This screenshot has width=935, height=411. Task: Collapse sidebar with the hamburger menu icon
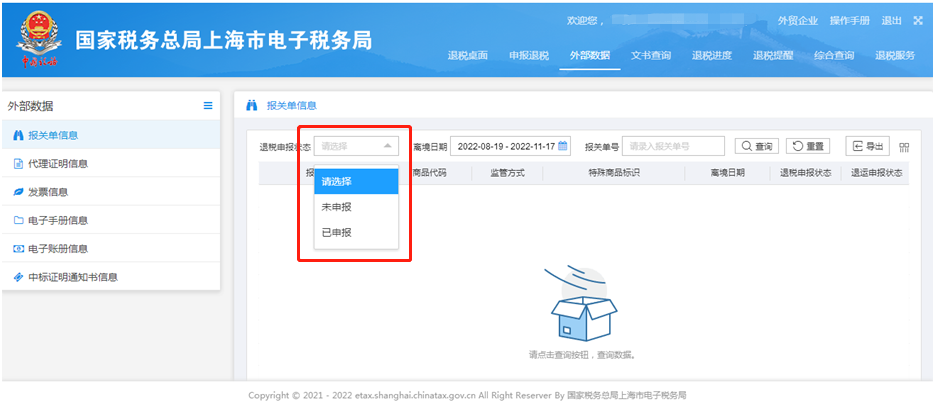point(208,106)
